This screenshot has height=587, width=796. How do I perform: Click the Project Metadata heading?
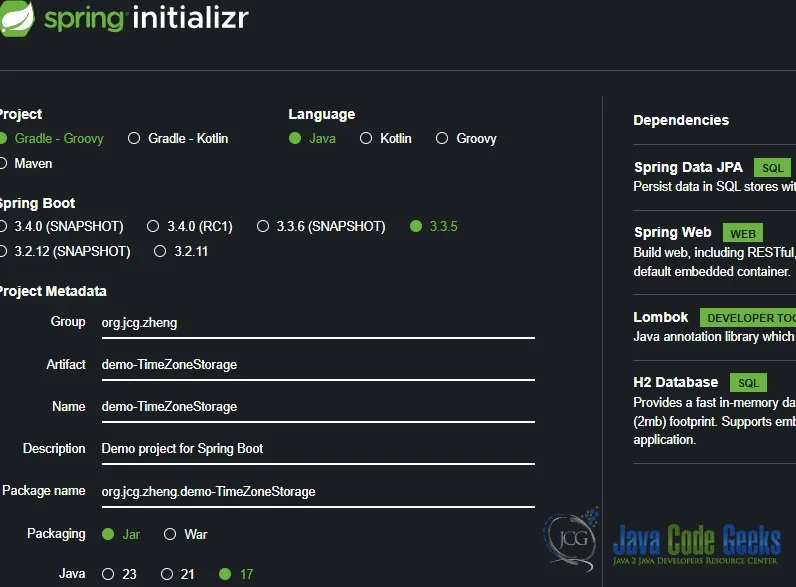coord(53,291)
